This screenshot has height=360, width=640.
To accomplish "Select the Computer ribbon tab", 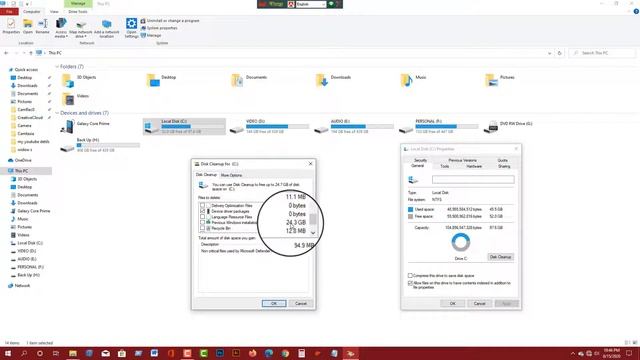I will pos(31,11).
